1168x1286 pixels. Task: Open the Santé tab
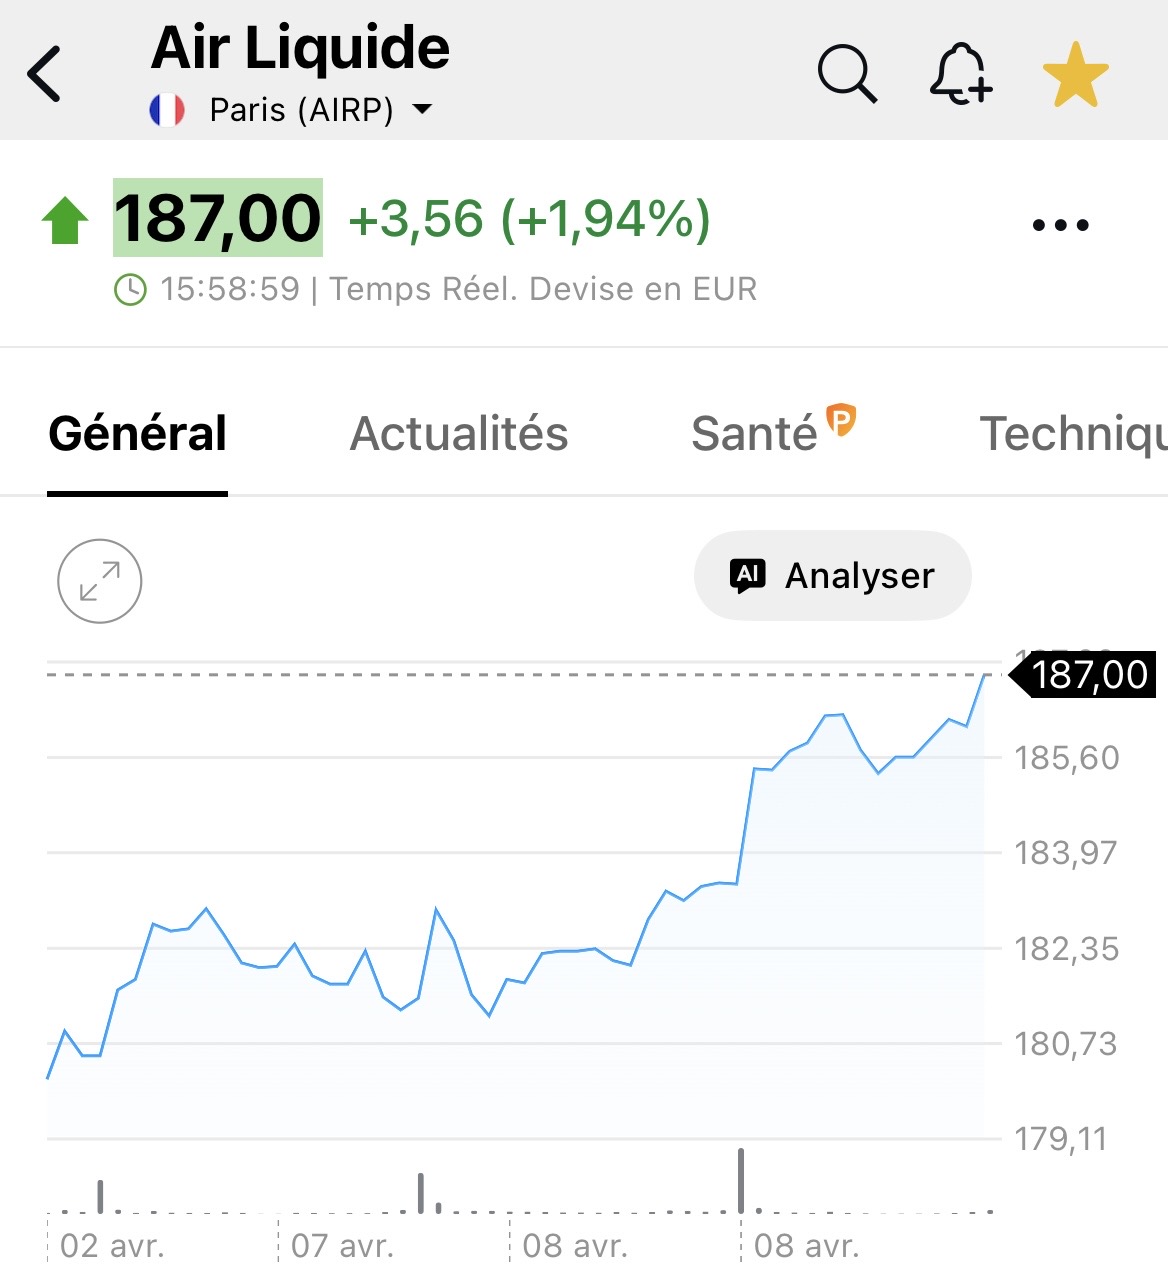click(754, 434)
